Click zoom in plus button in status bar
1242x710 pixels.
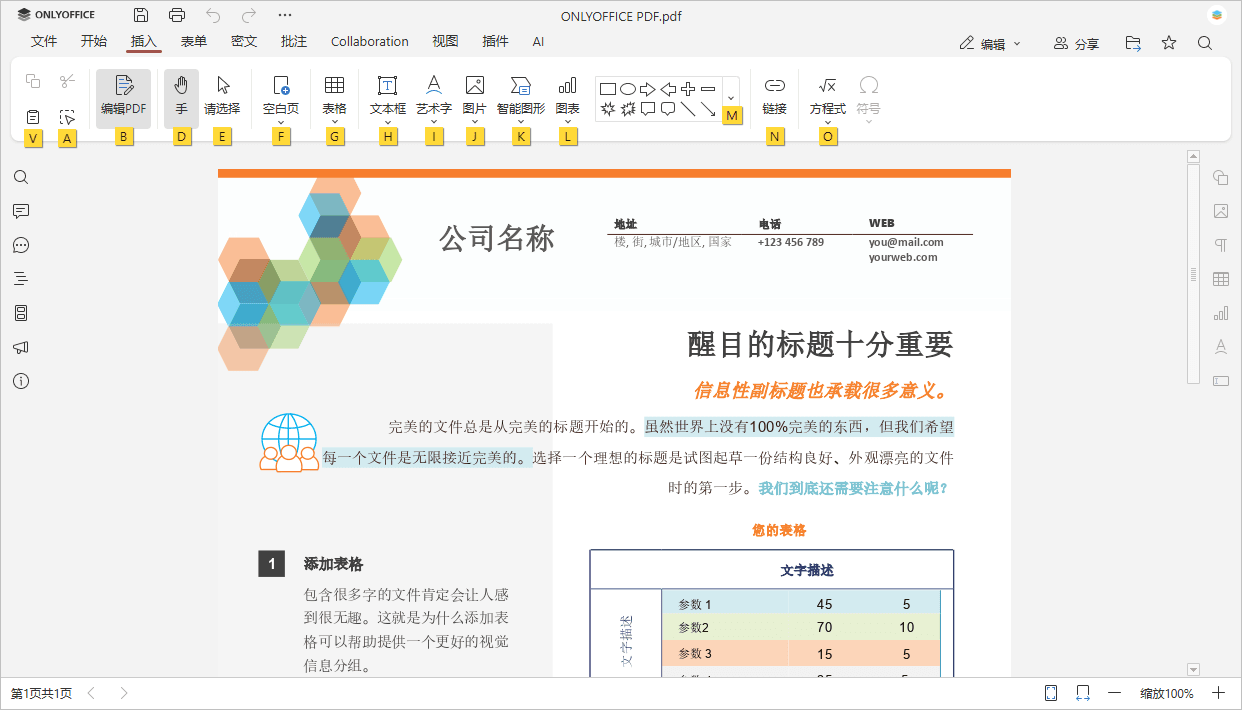point(1218,693)
